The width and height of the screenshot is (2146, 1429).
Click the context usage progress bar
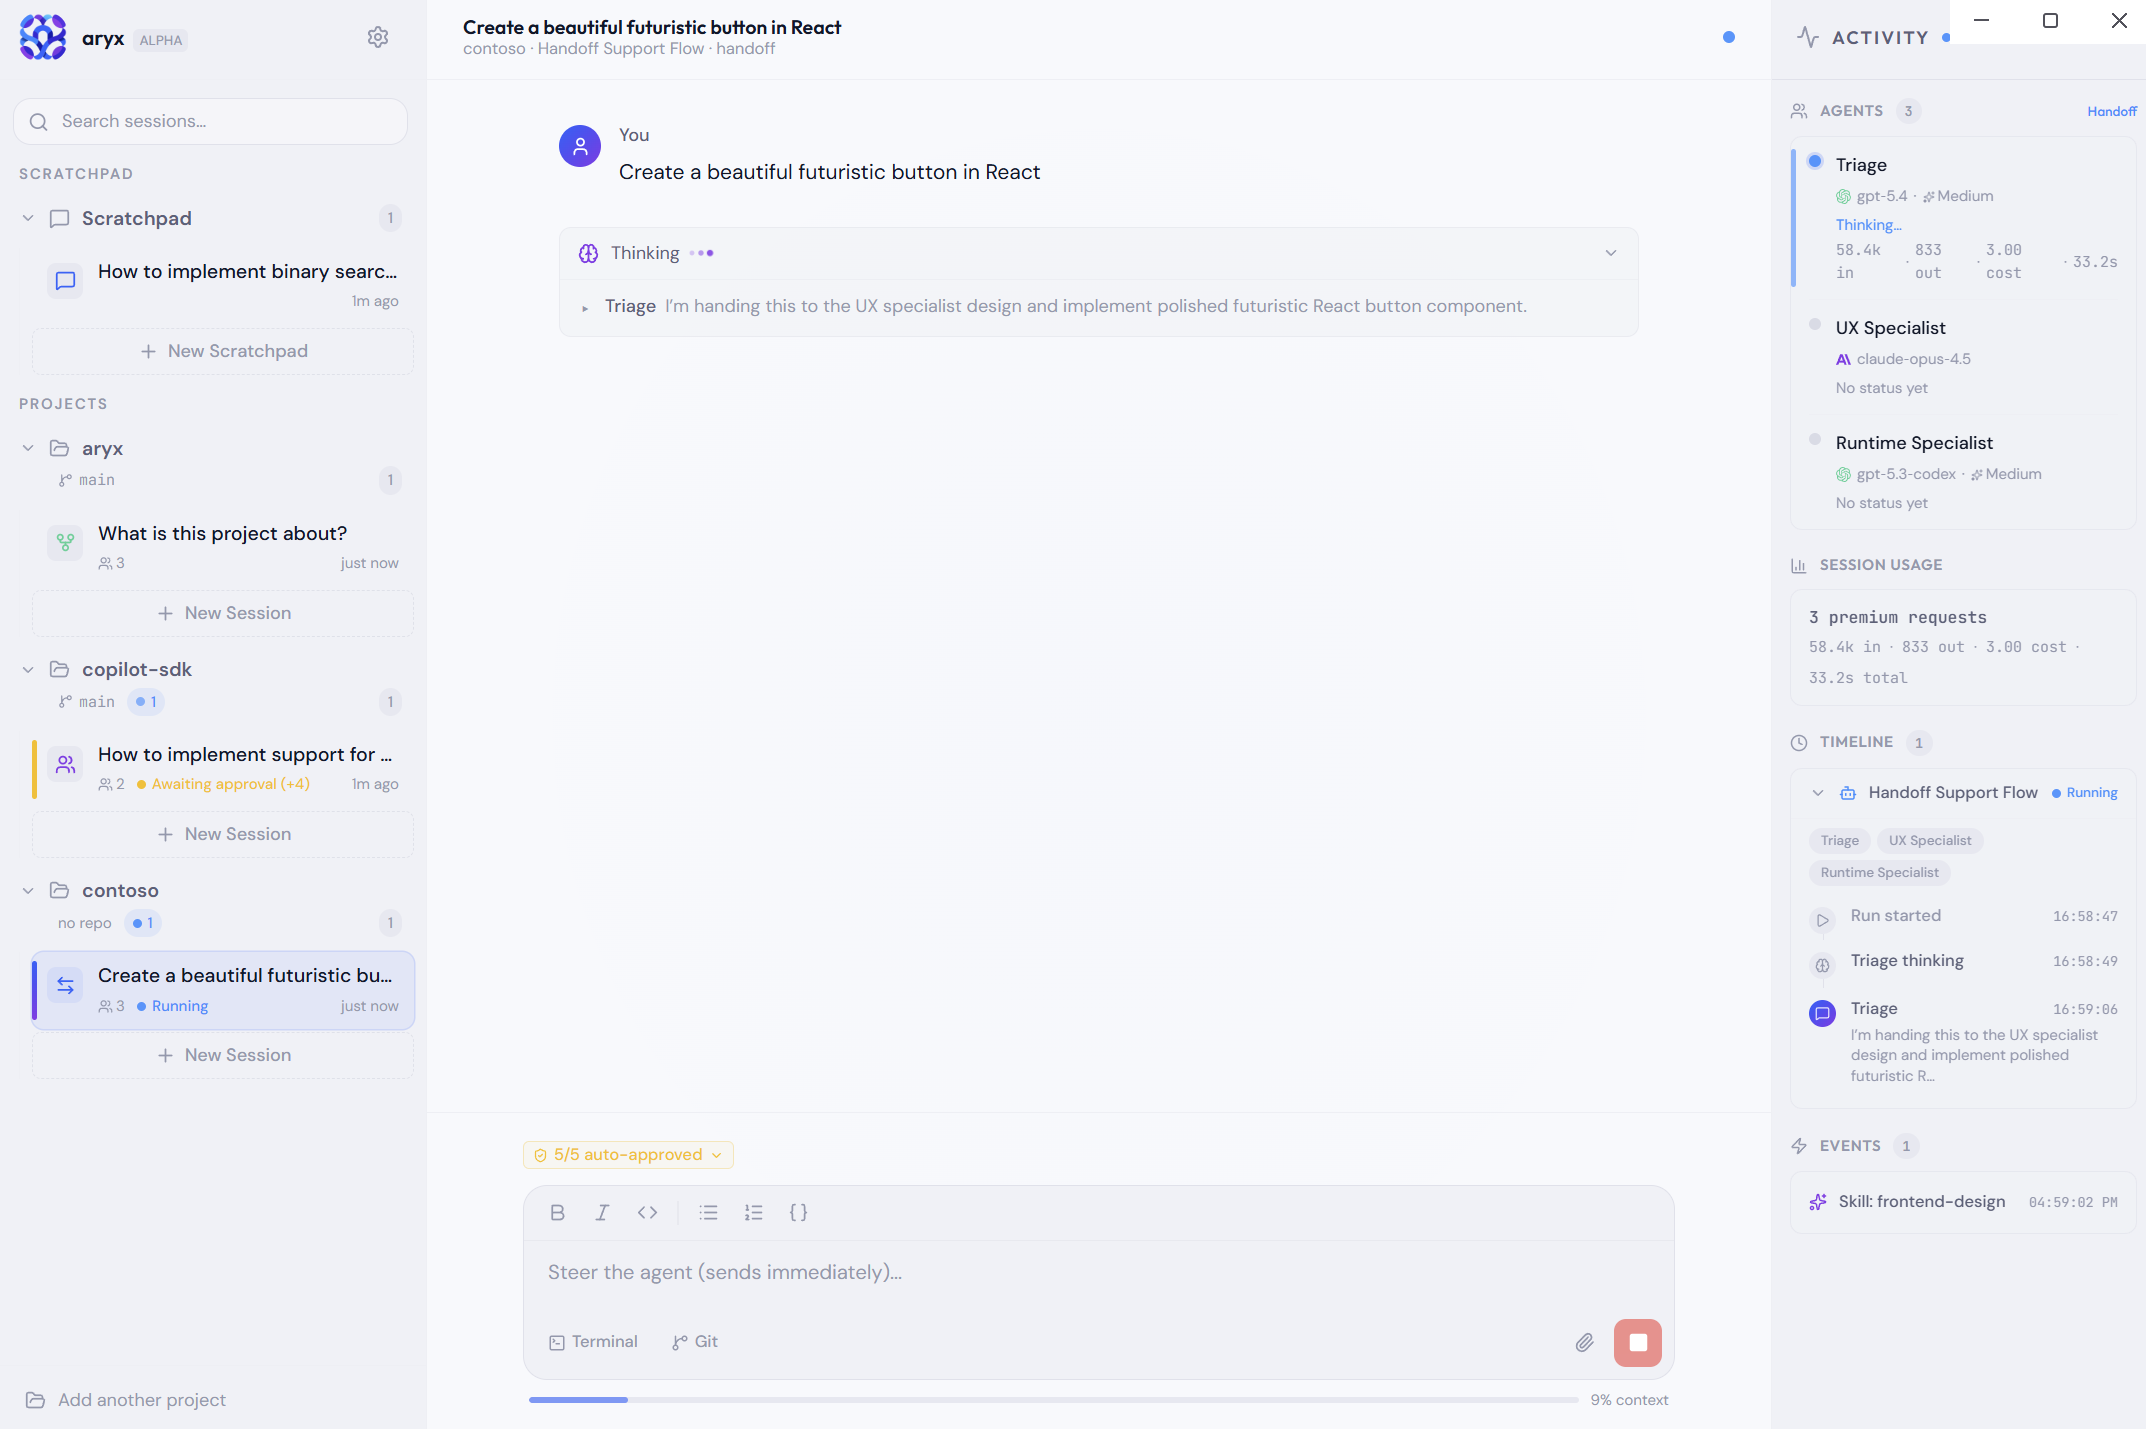point(1053,1400)
